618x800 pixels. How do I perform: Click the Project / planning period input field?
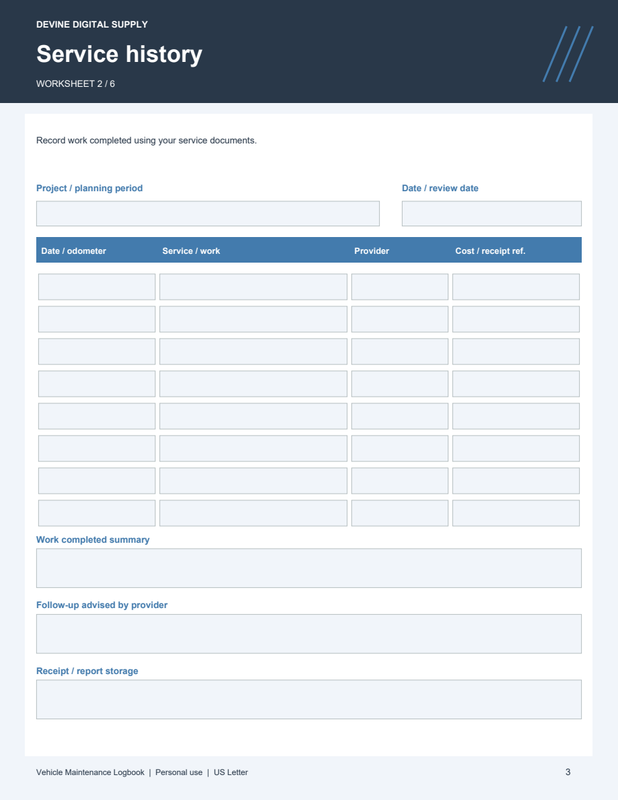tap(208, 213)
